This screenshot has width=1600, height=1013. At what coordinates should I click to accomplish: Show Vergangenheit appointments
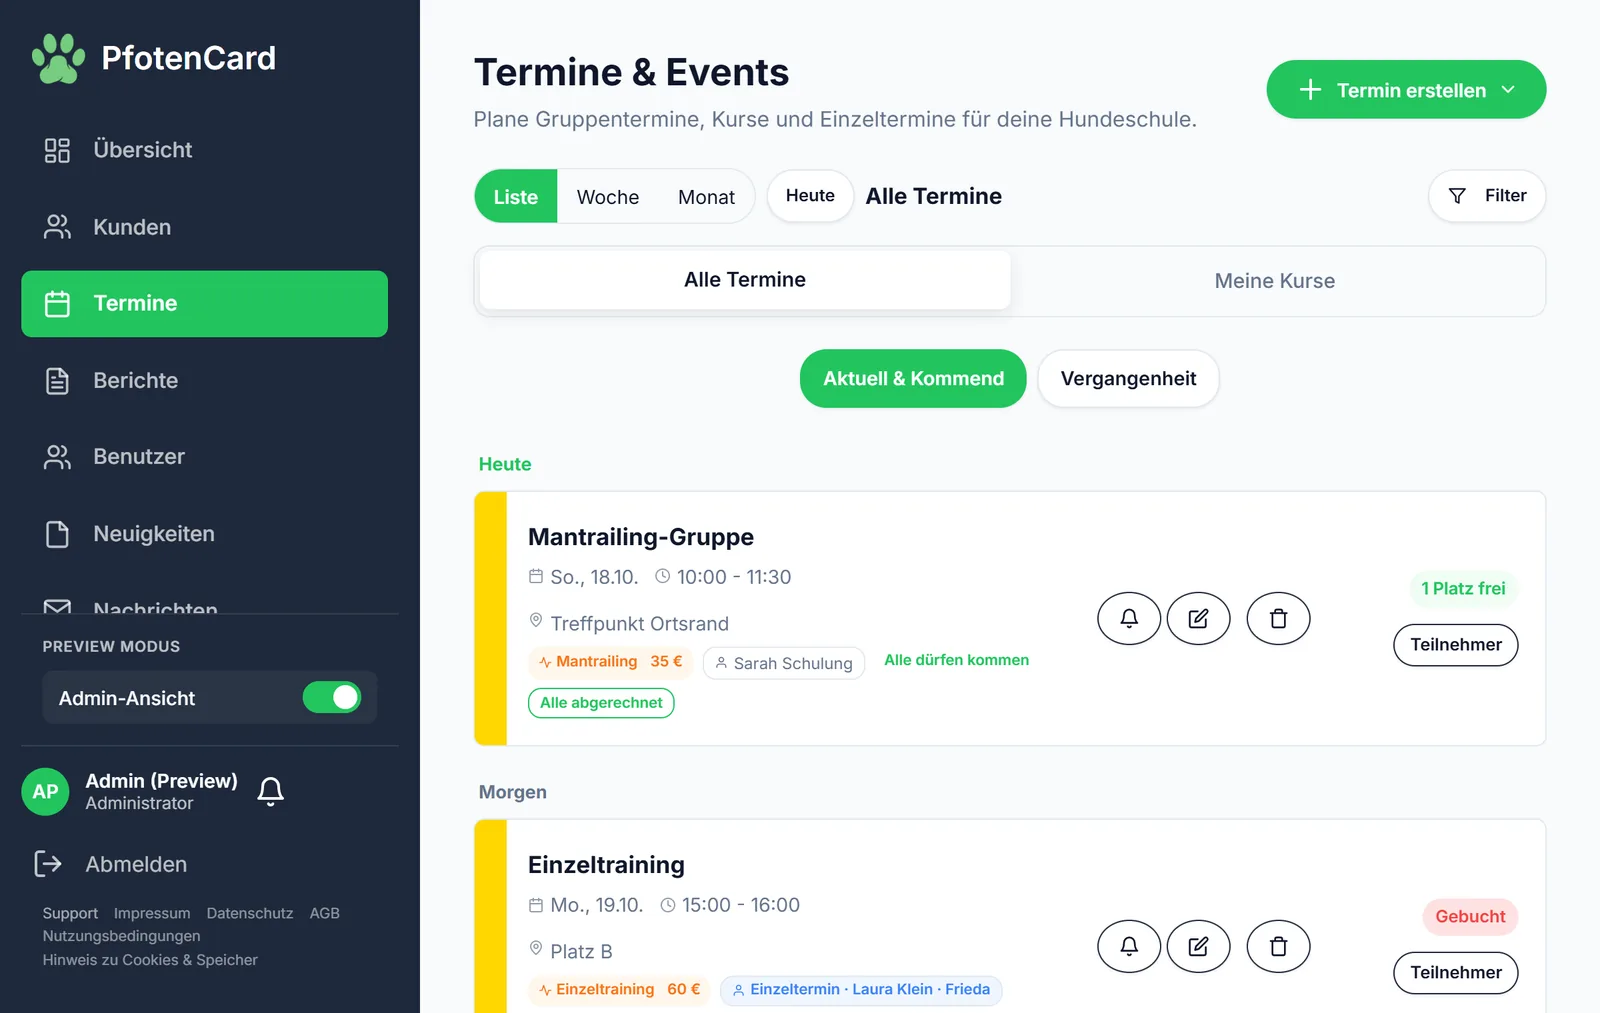click(1128, 379)
